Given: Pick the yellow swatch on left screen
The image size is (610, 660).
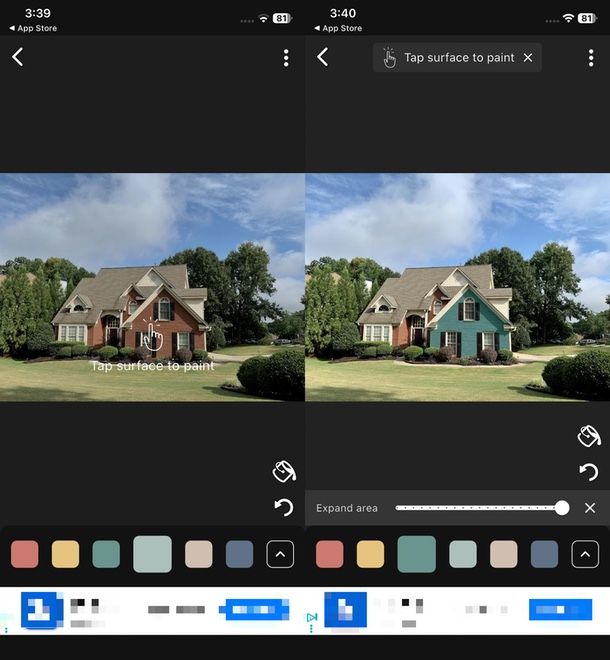Looking at the screenshot, I should coord(65,554).
